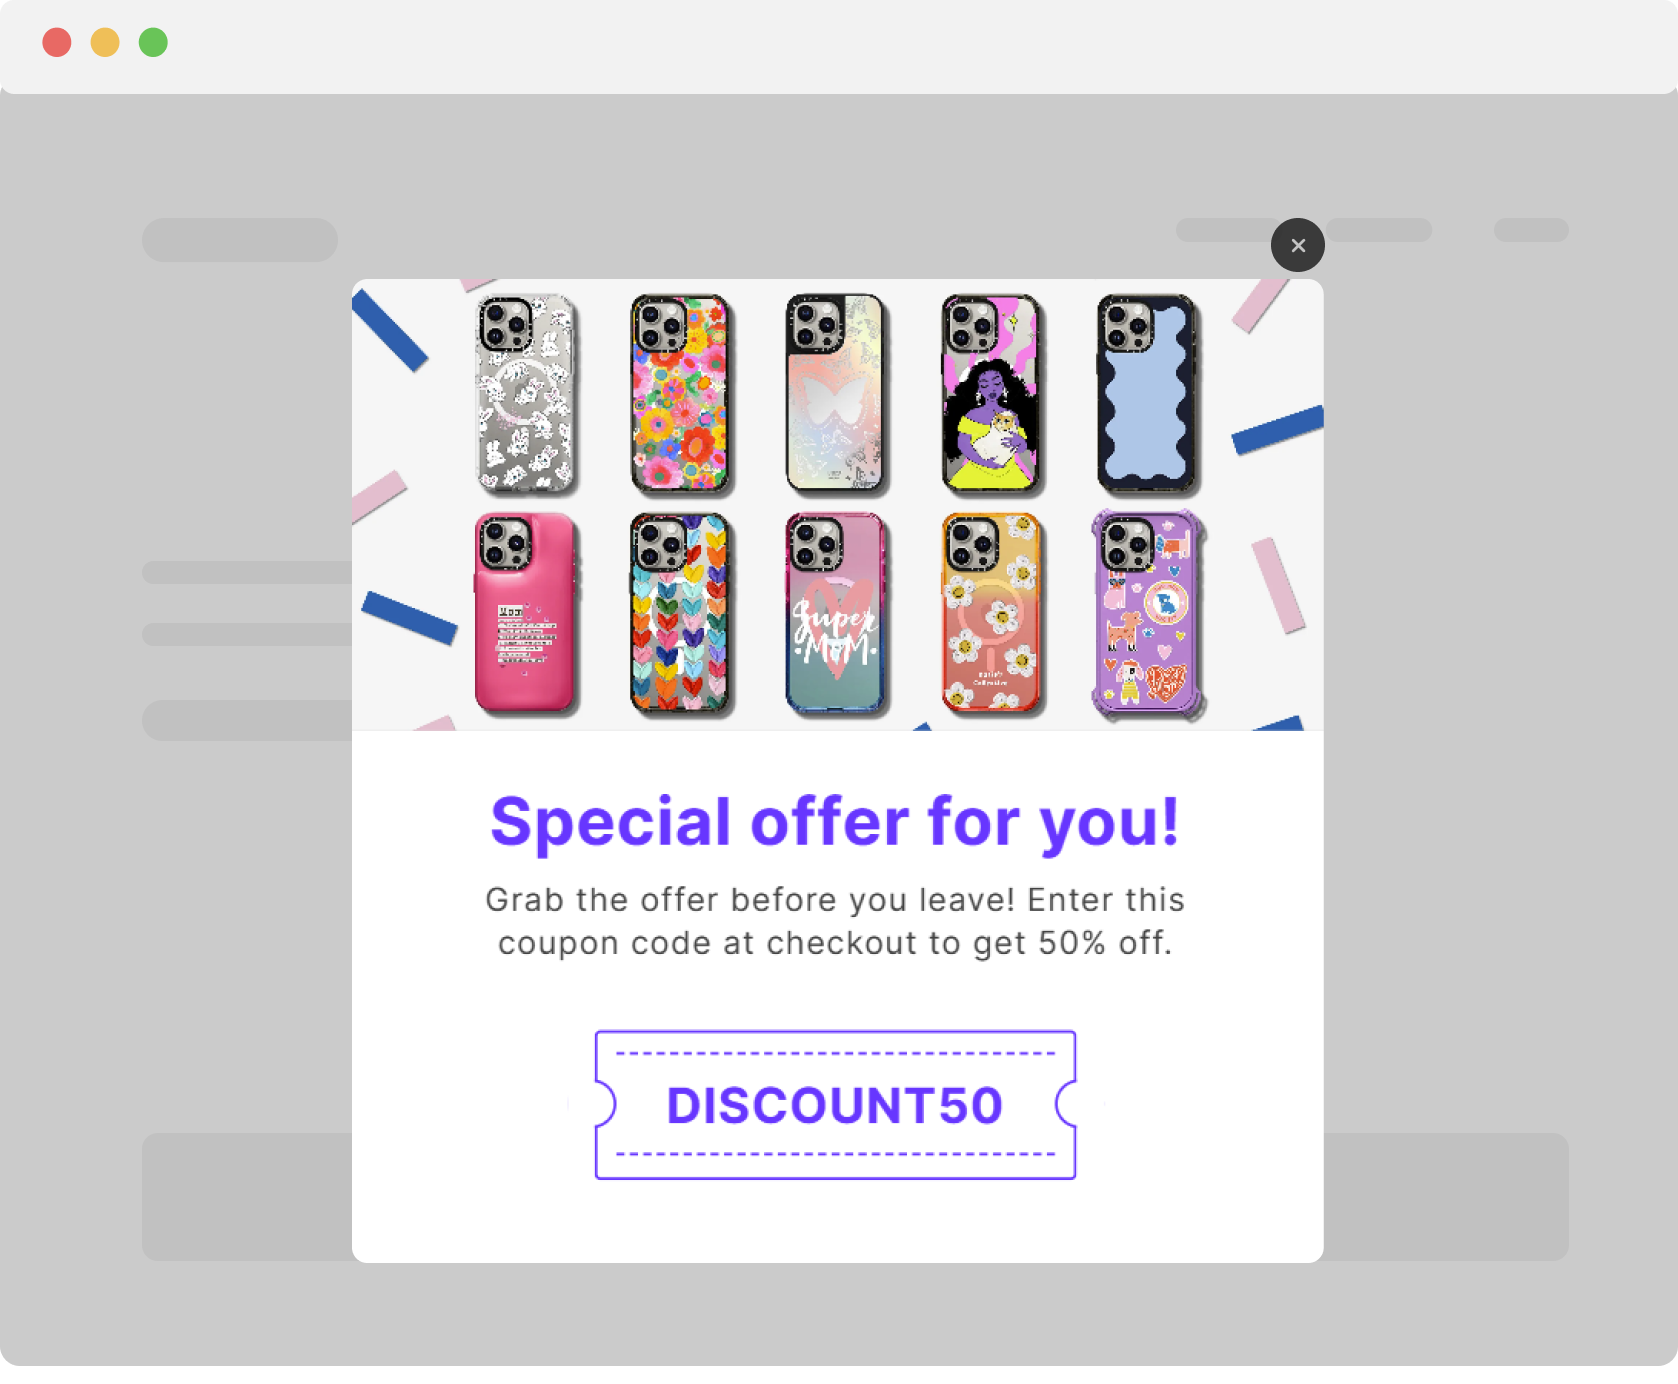Select the woman holding dog phone case
This screenshot has height=1384, width=1678.
[x=991, y=394]
